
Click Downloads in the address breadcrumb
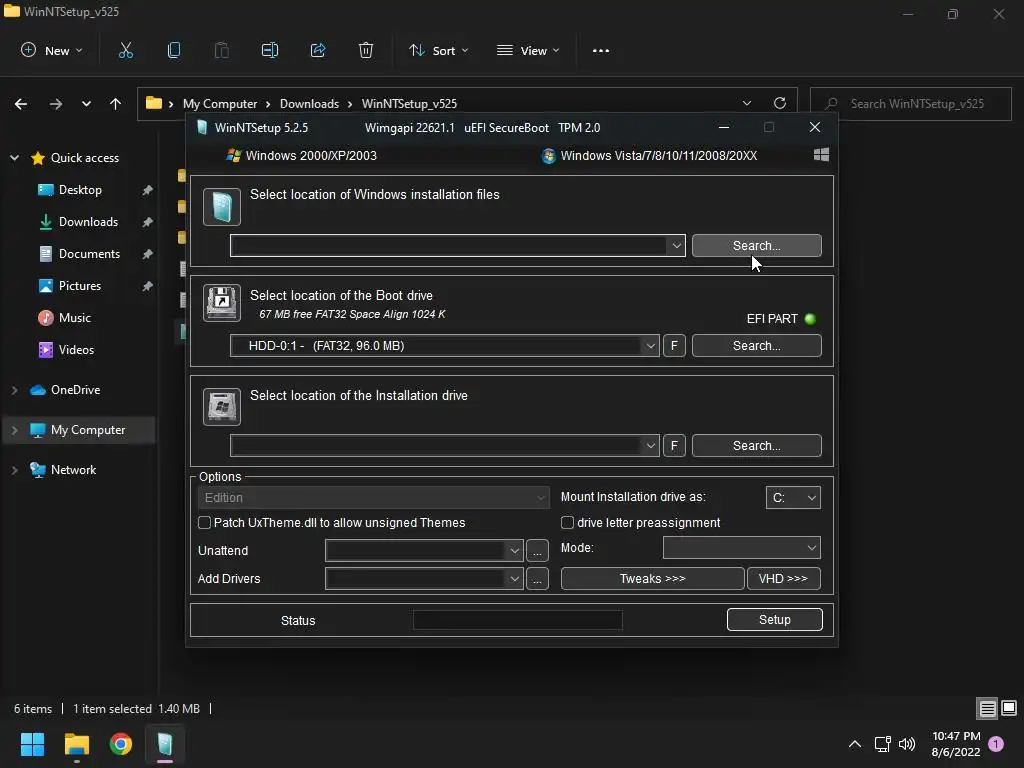(309, 104)
